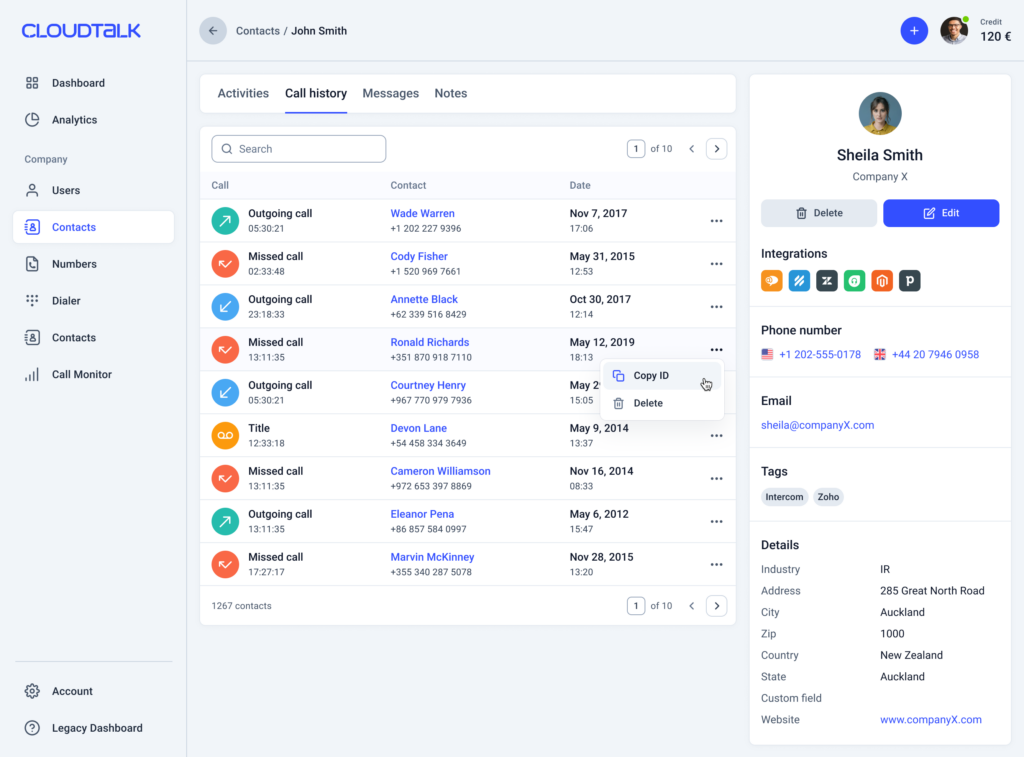Open the three-dot menu for Wade Warren

[x=716, y=221]
